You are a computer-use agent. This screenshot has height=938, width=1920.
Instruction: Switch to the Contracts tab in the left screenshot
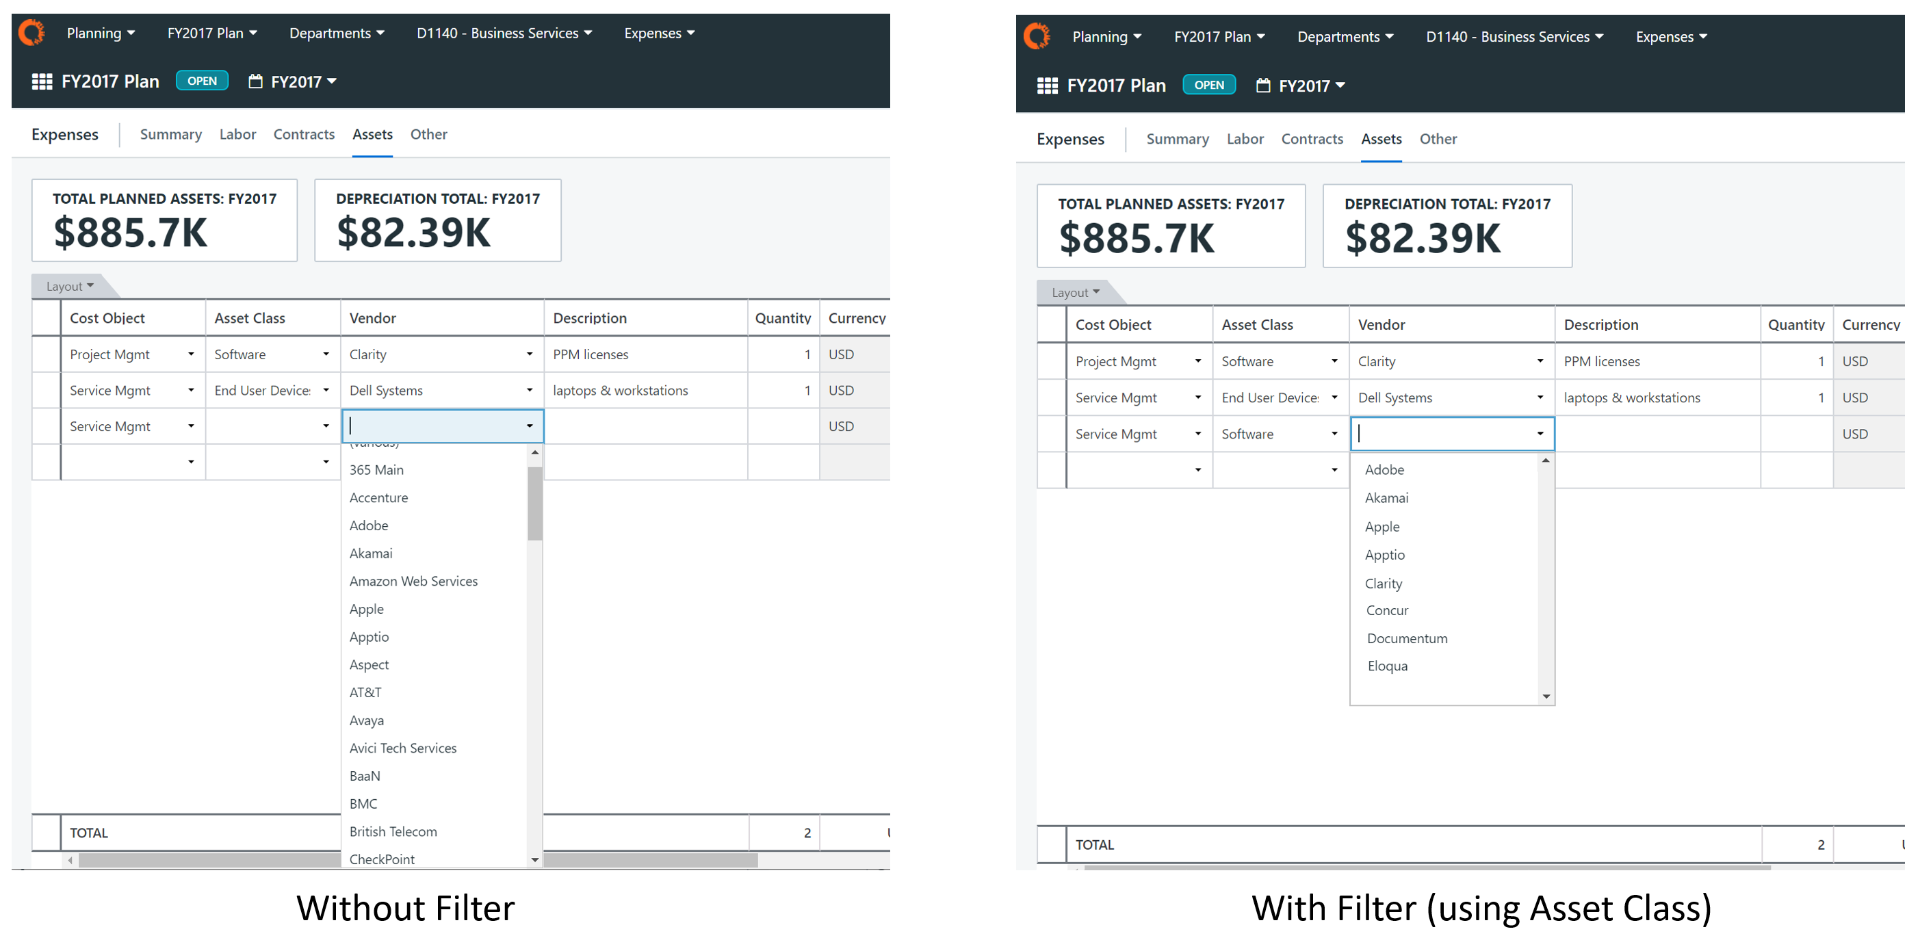click(x=304, y=134)
